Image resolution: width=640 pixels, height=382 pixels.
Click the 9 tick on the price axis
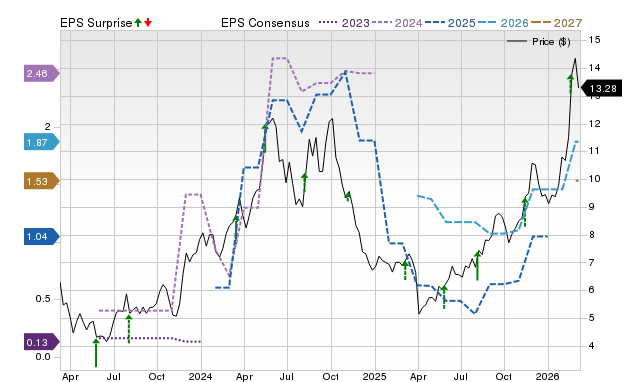pyautogui.click(x=591, y=207)
